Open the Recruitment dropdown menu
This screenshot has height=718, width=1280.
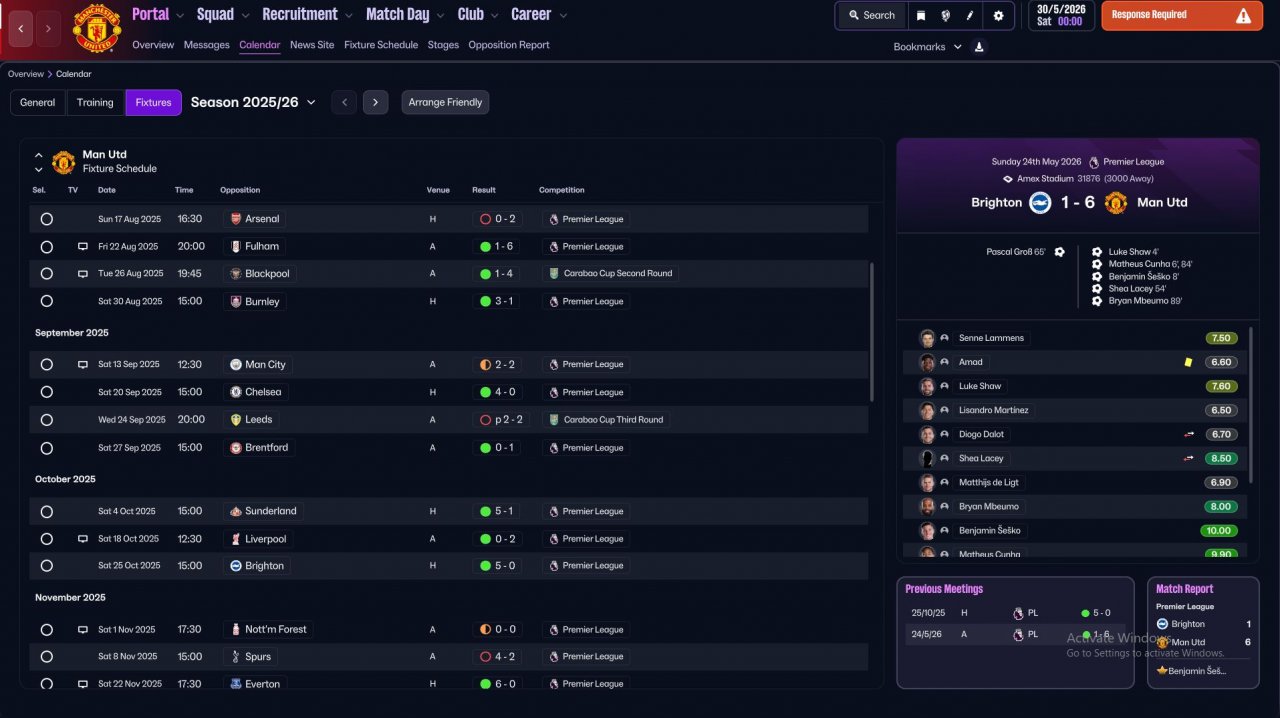coord(308,14)
